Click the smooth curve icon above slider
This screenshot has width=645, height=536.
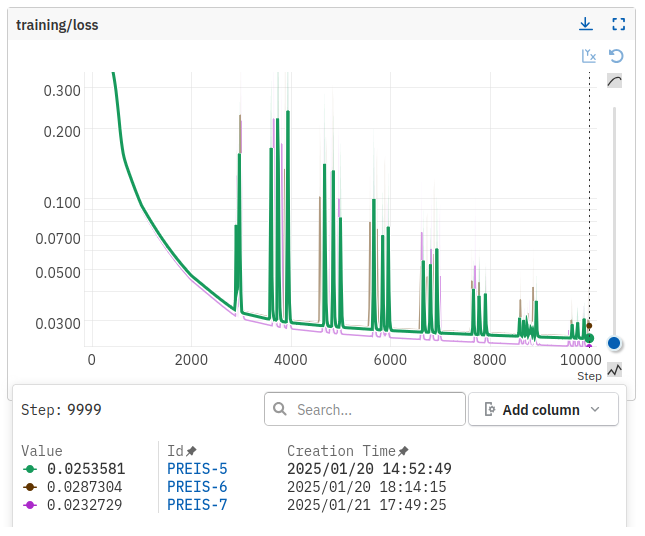pyautogui.click(x=614, y=81)
